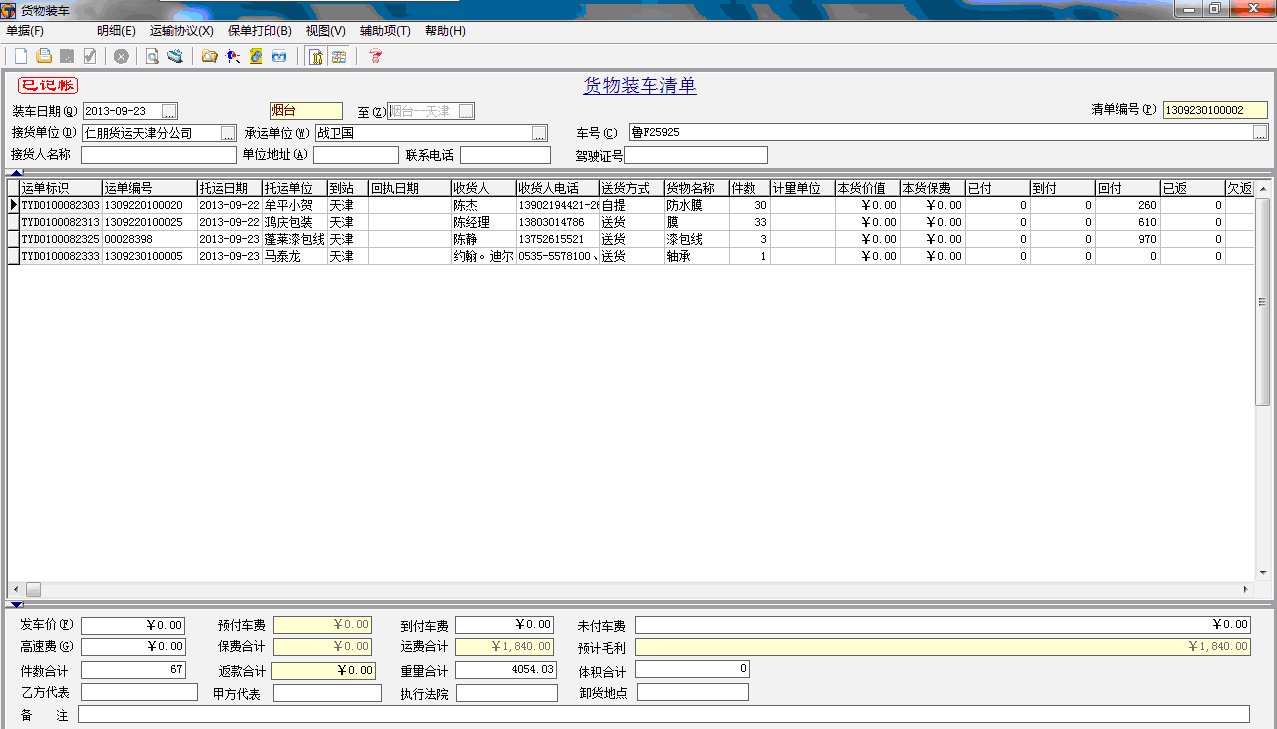This screenshot has width=1277, height=729.
Task: Click the open folder toolbar icon
Action: click(x=209, y=56)
